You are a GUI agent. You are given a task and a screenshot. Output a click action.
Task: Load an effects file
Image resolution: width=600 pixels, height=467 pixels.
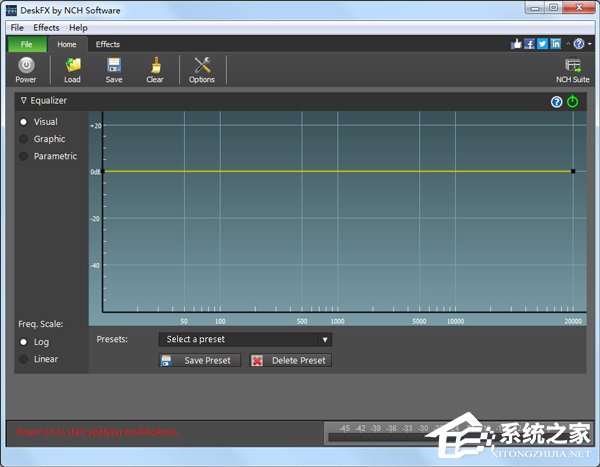click(72, 70)
